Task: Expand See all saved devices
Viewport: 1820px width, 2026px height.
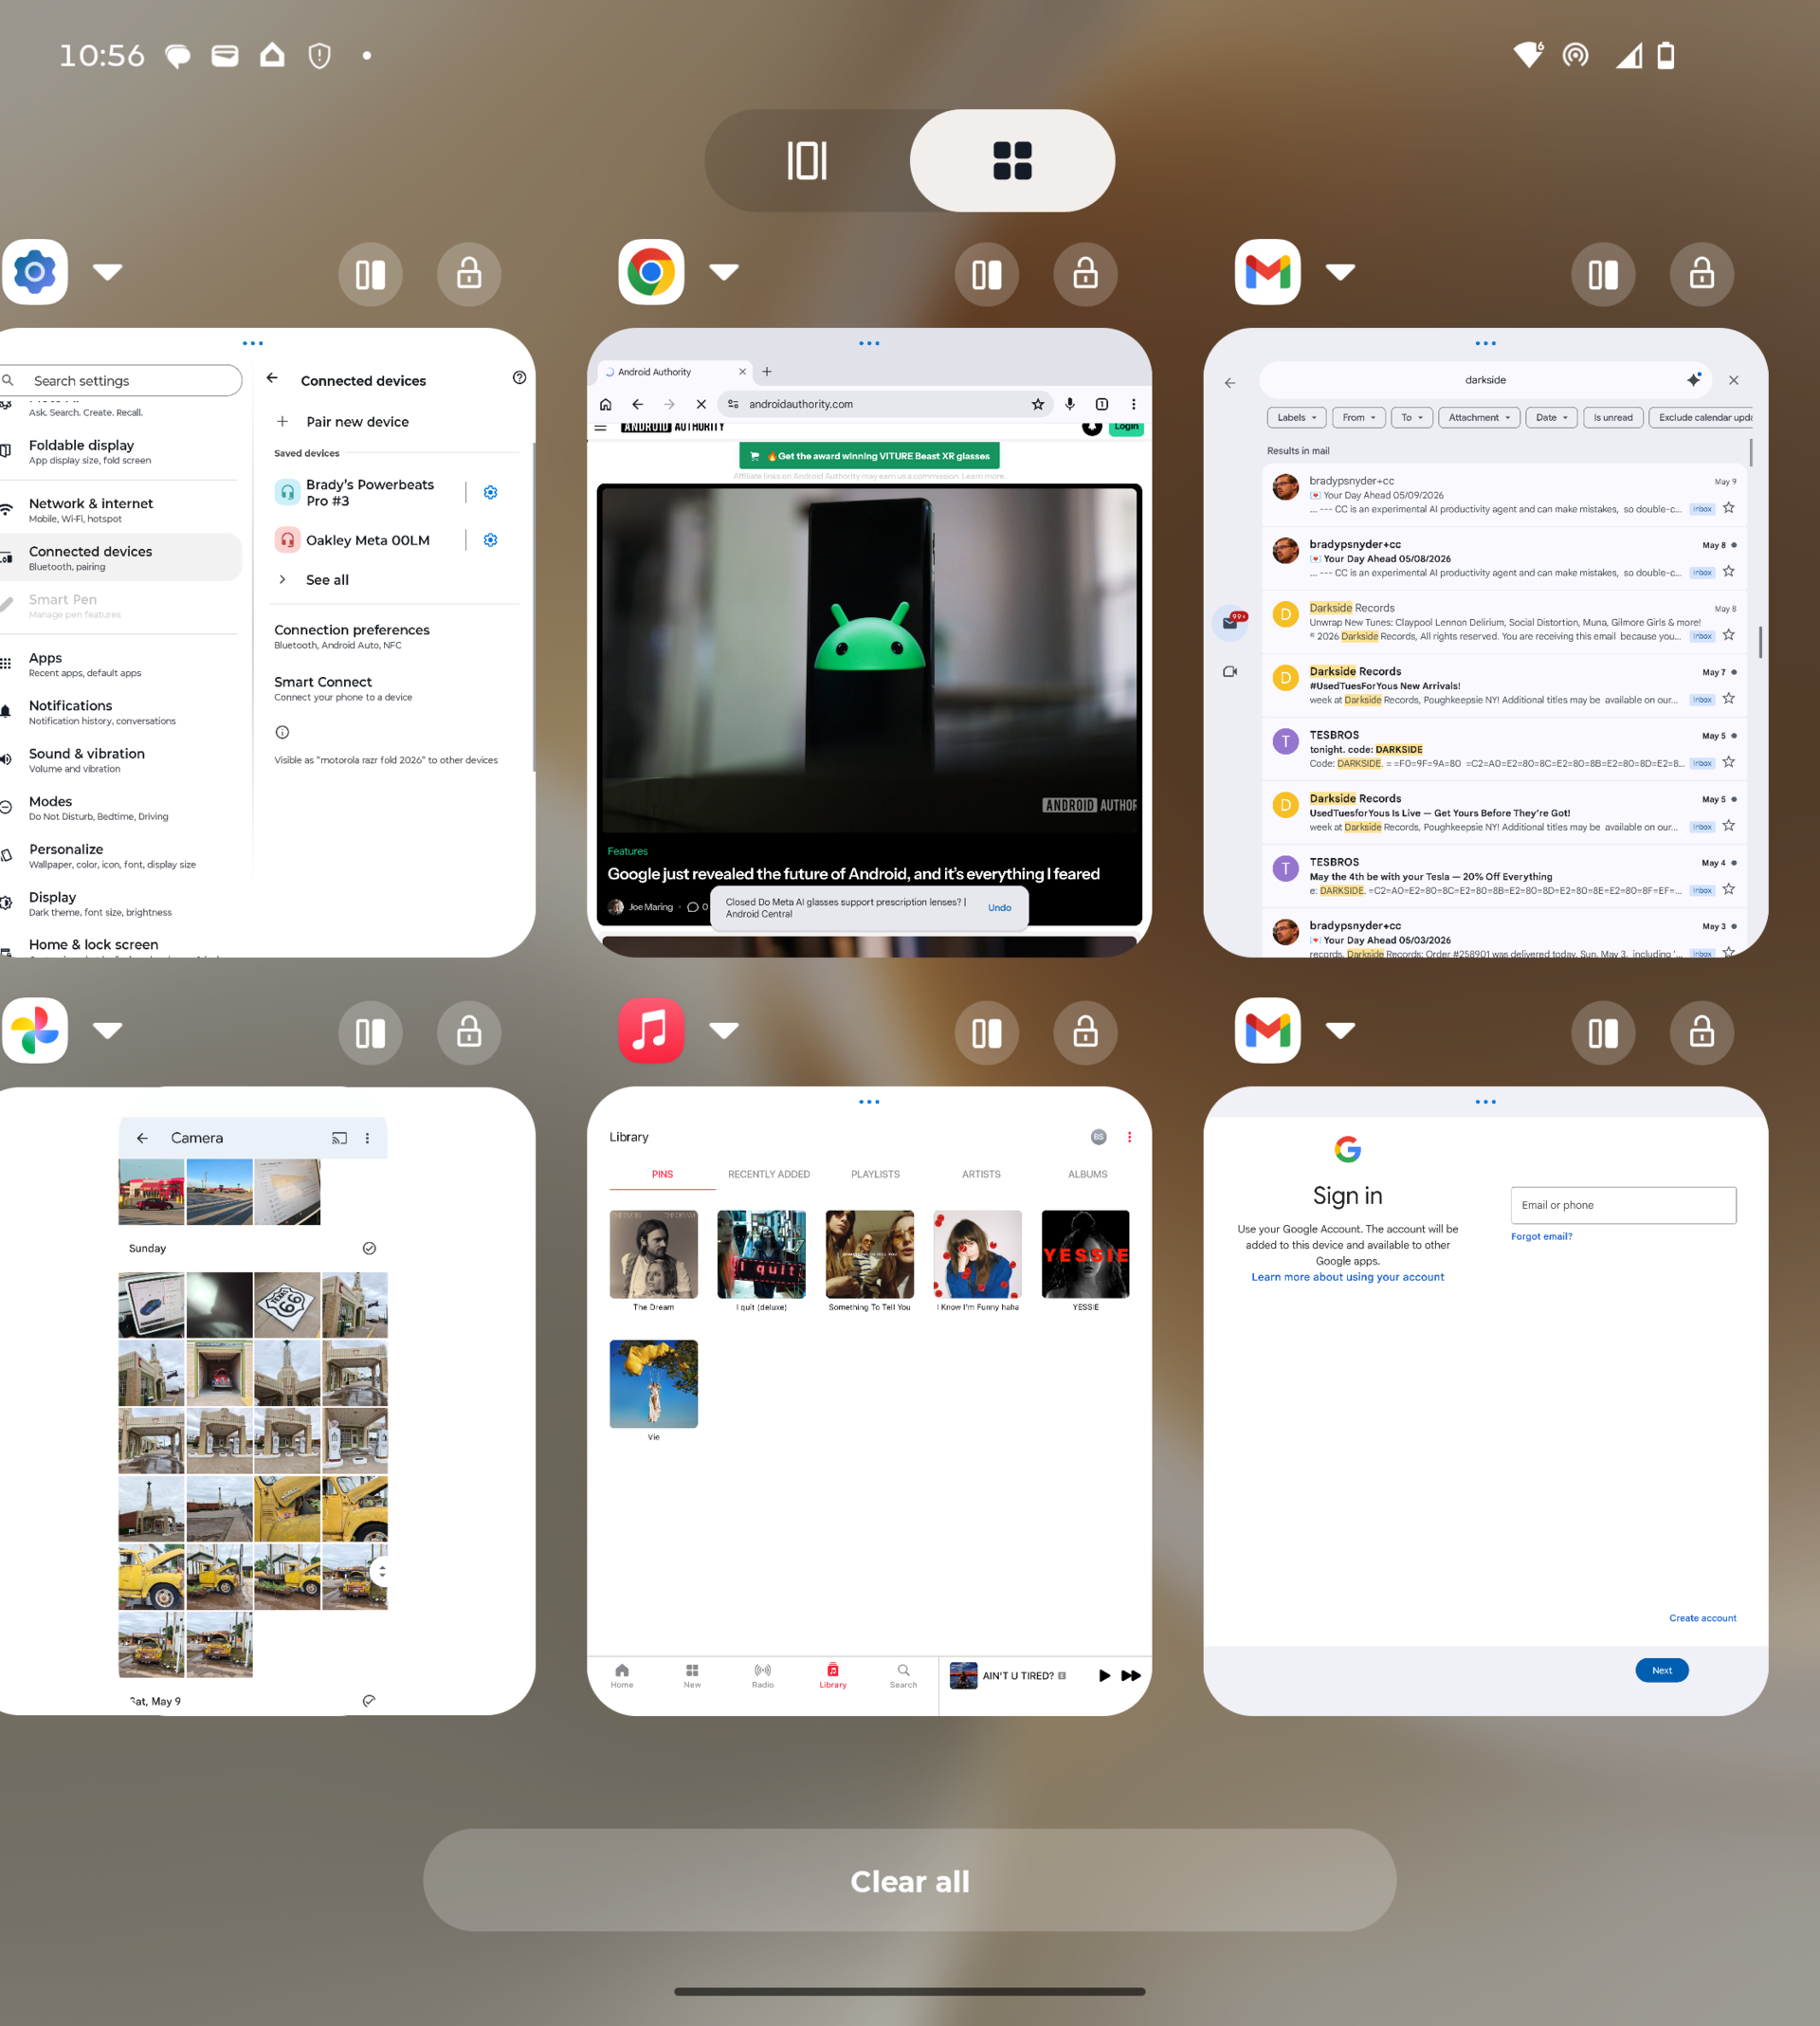Action: [396, 580]
